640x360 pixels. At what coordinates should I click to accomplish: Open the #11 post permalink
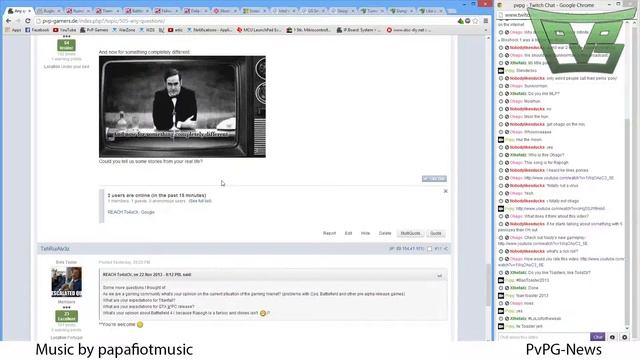pos(438,249)
